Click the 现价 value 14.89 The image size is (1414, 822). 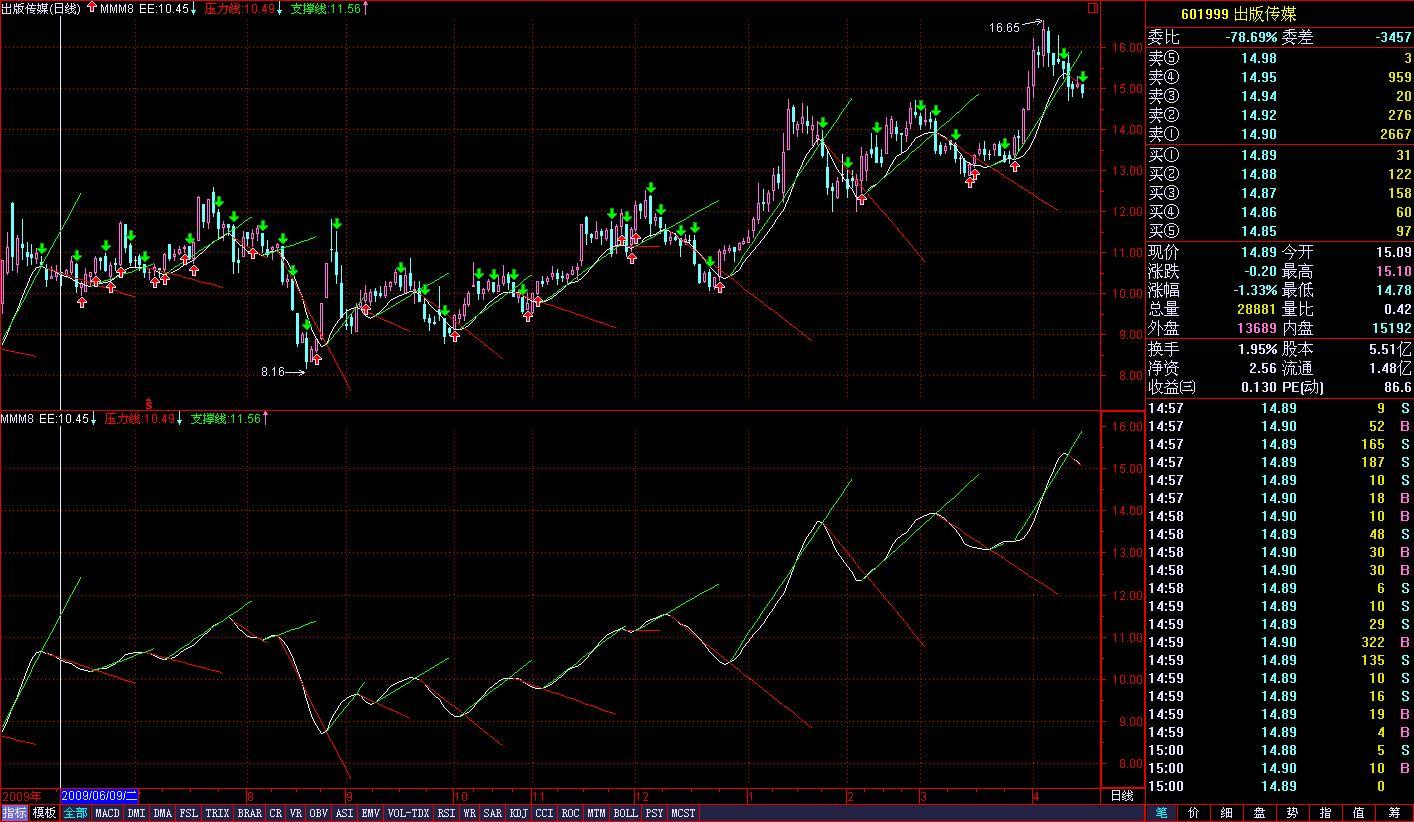(x=1259, y=253)
